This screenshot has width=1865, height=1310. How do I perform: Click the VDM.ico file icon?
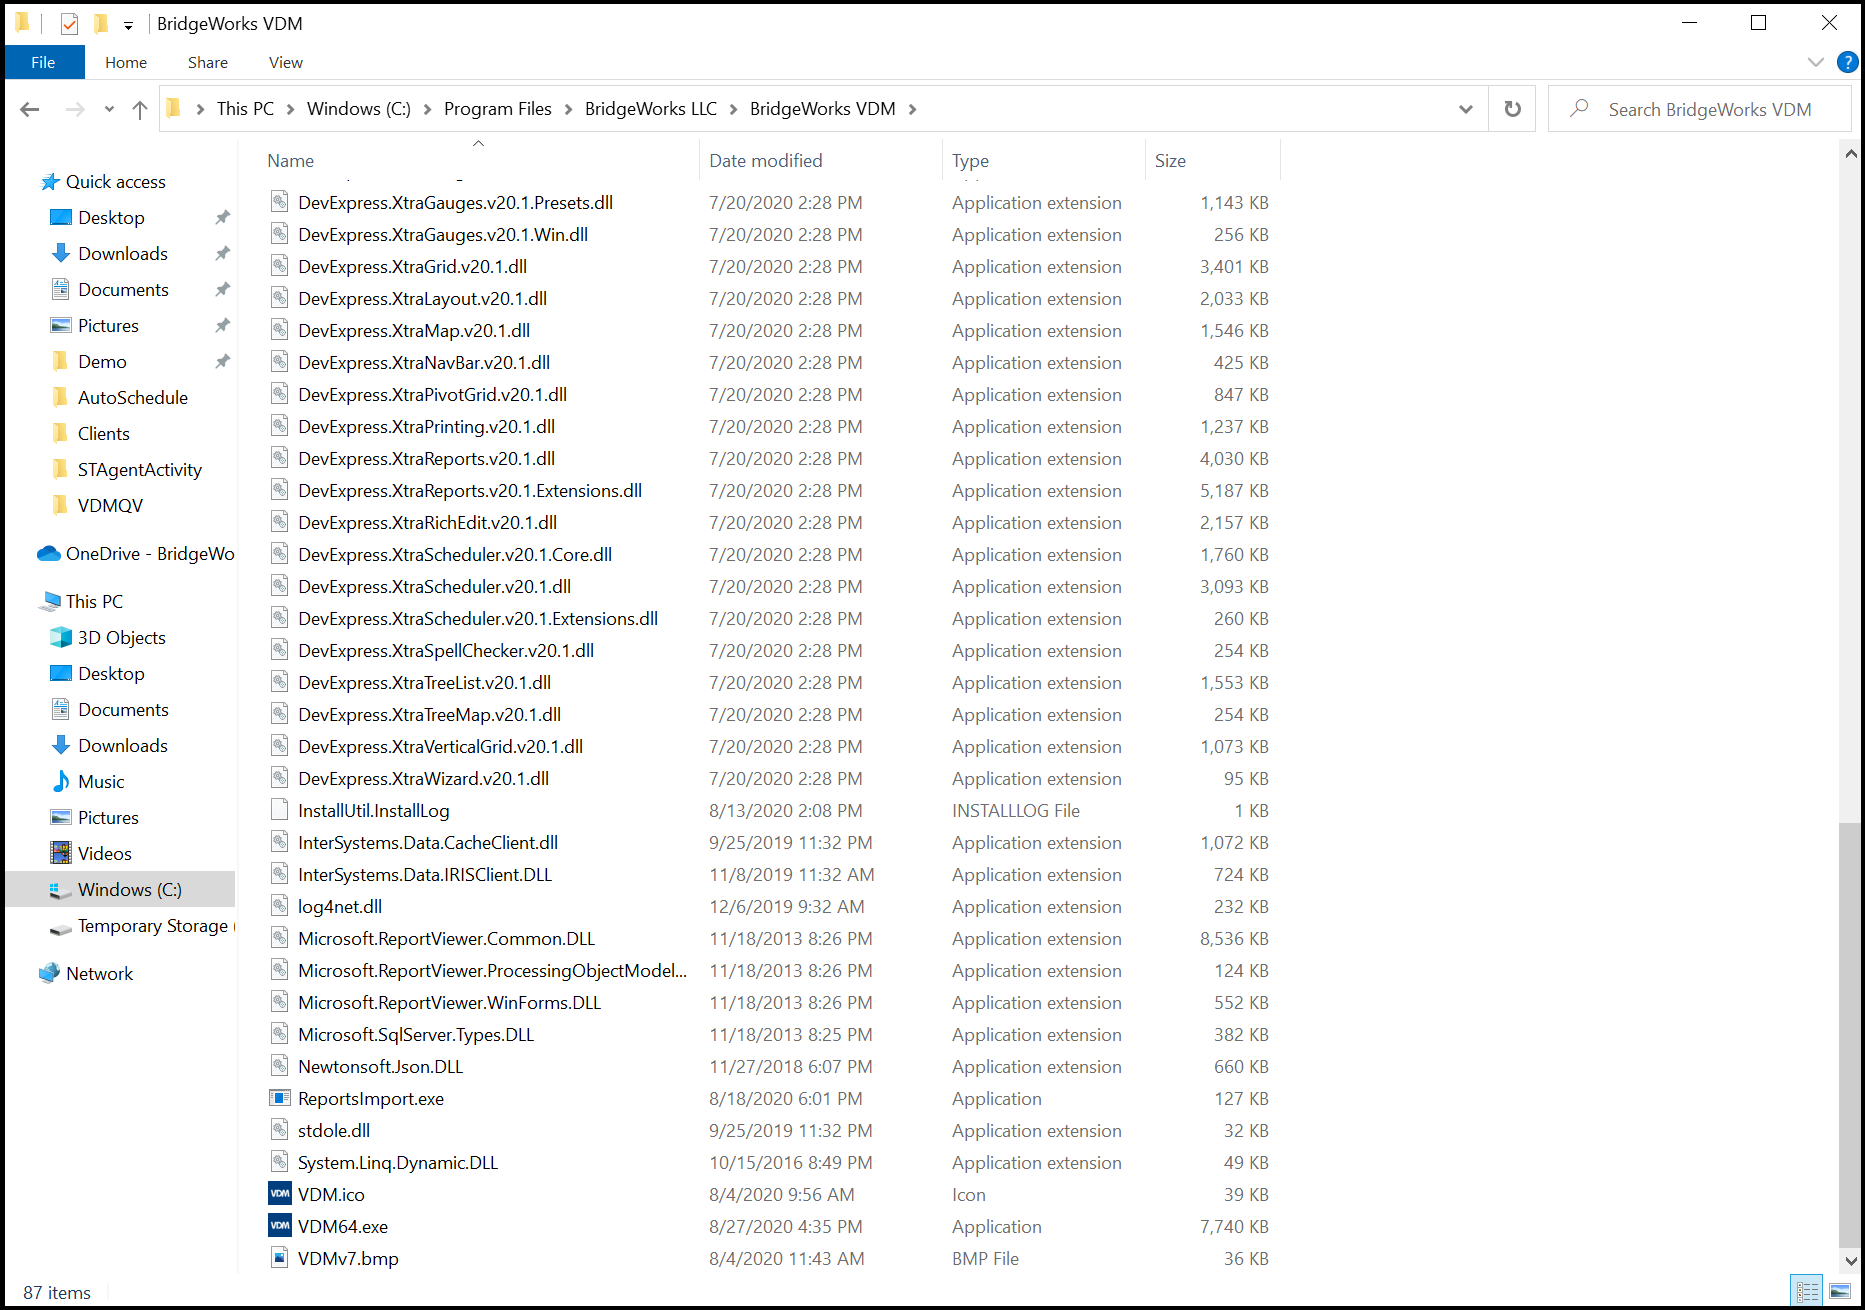pos(280,1194)
